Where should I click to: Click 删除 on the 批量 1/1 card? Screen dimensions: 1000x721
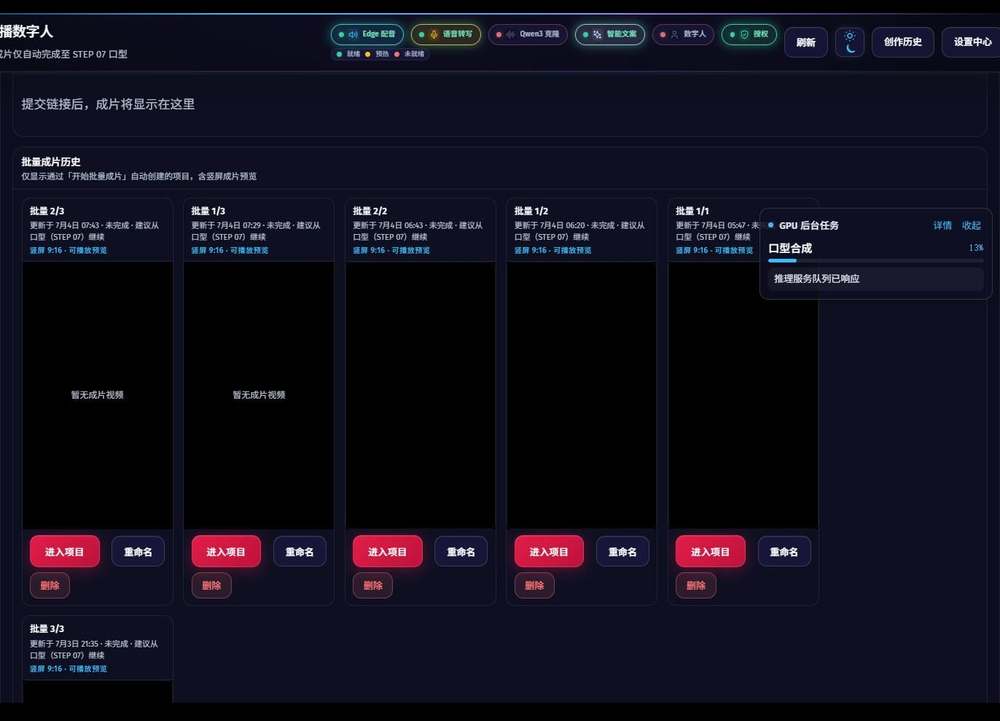(696, 585)
